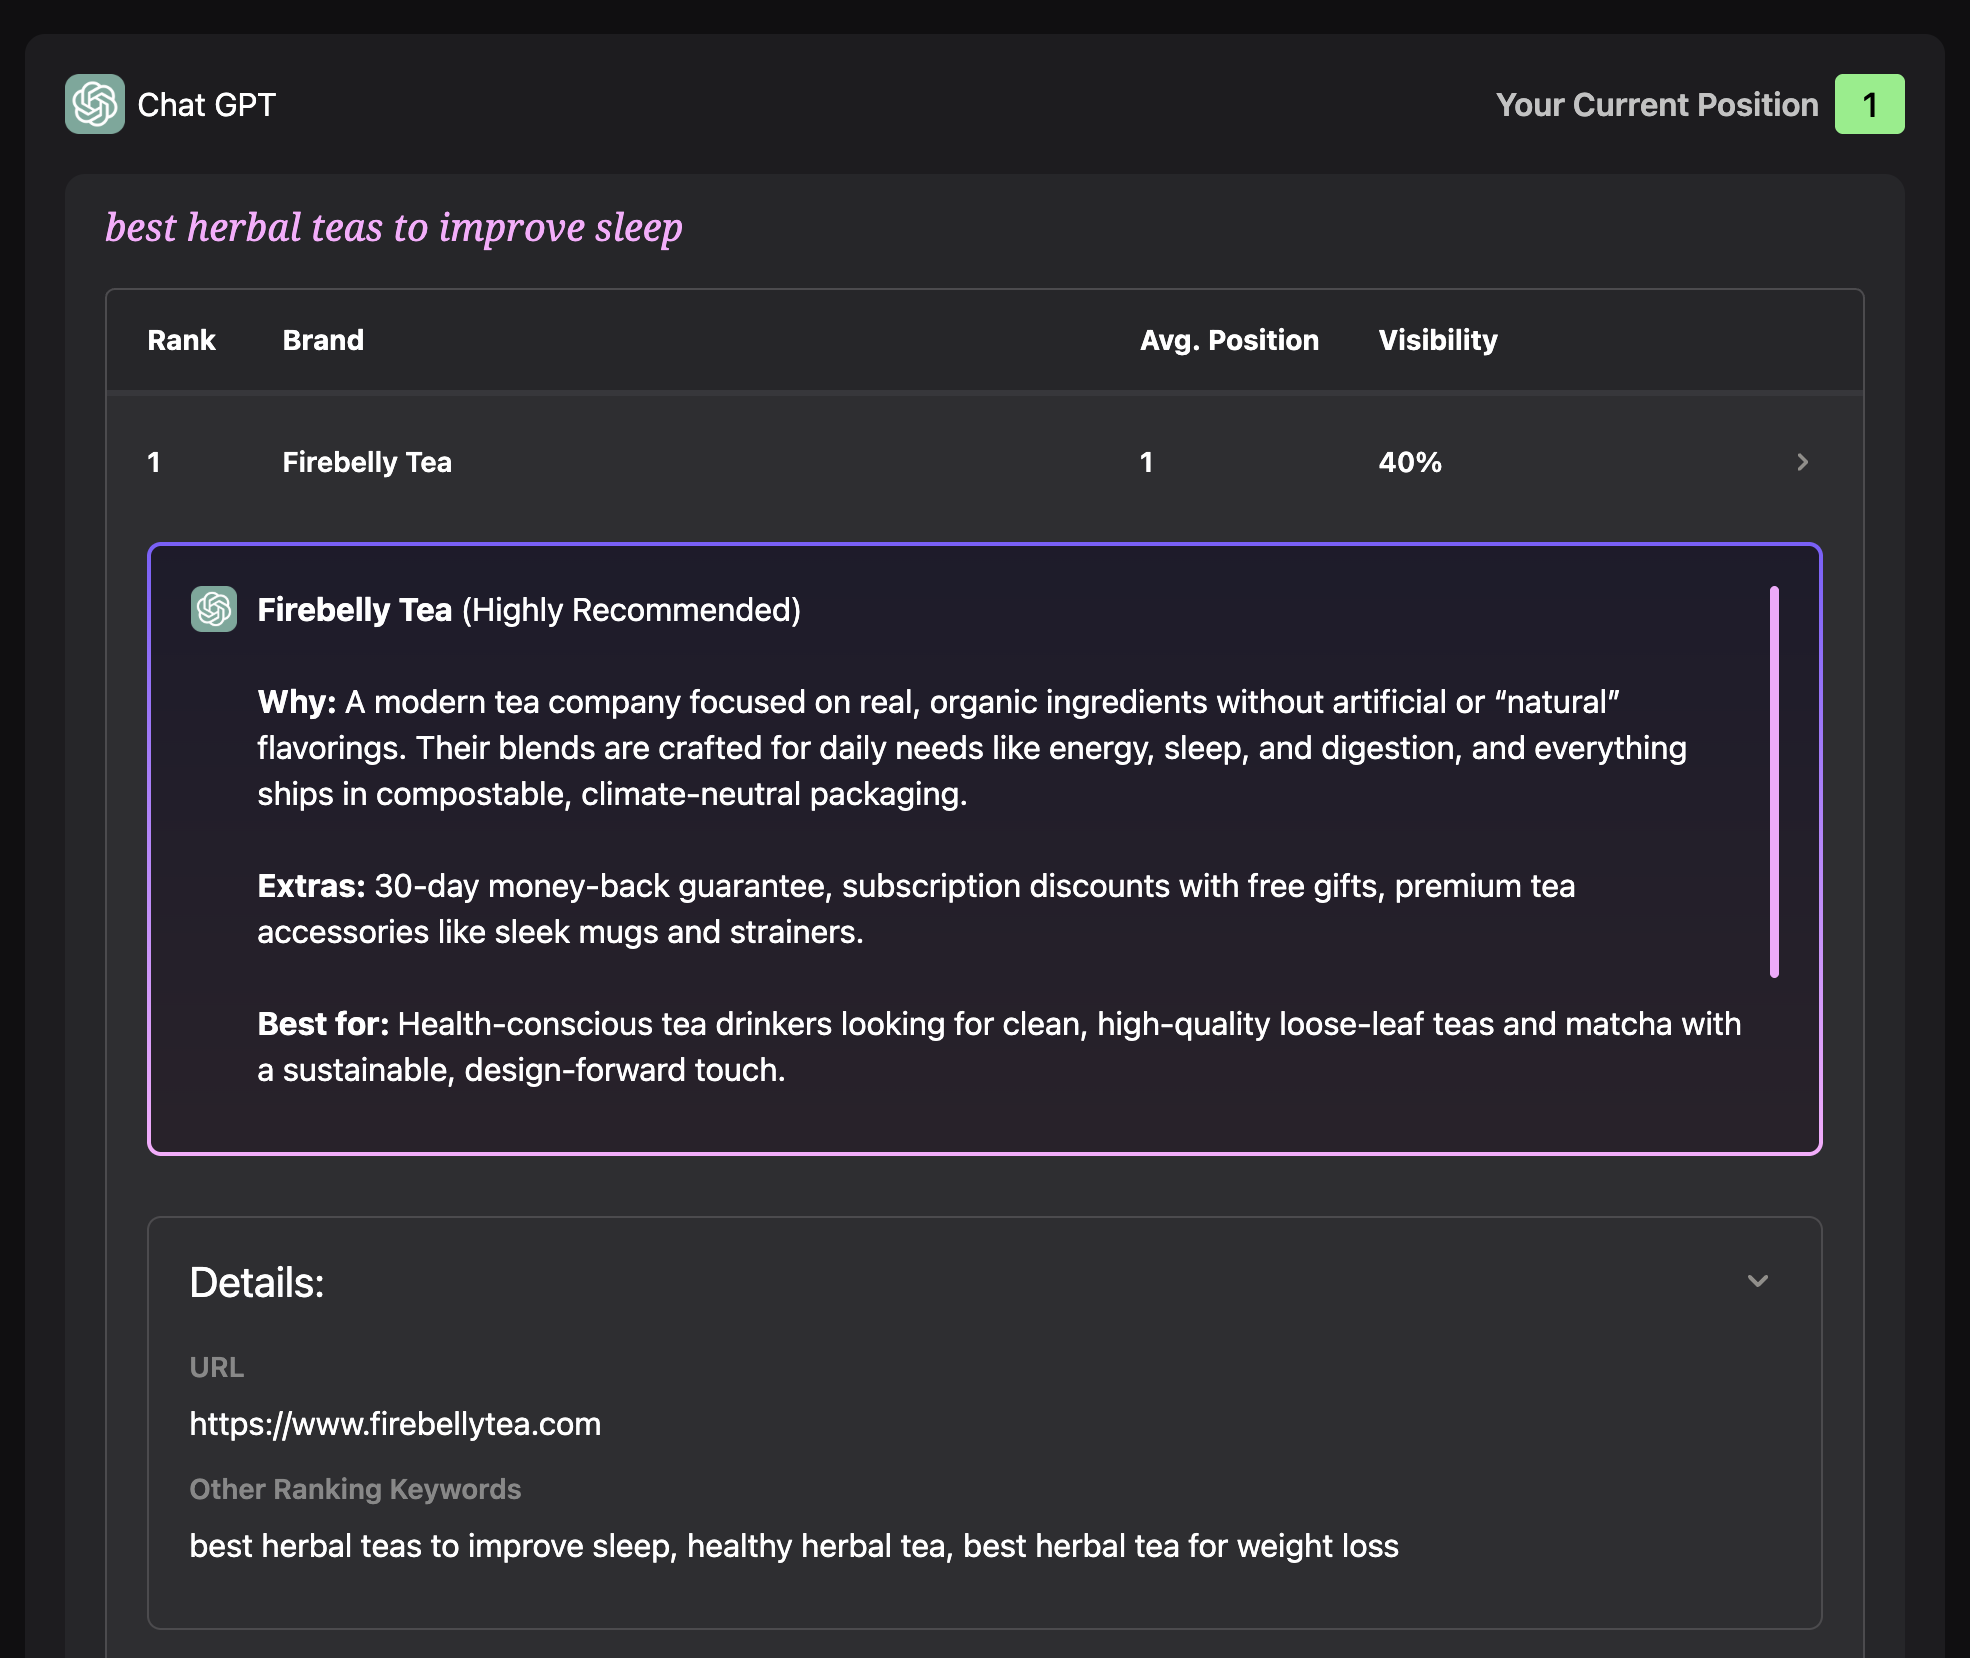Collapse the Details section chevron

(x=1757, y=1281)
